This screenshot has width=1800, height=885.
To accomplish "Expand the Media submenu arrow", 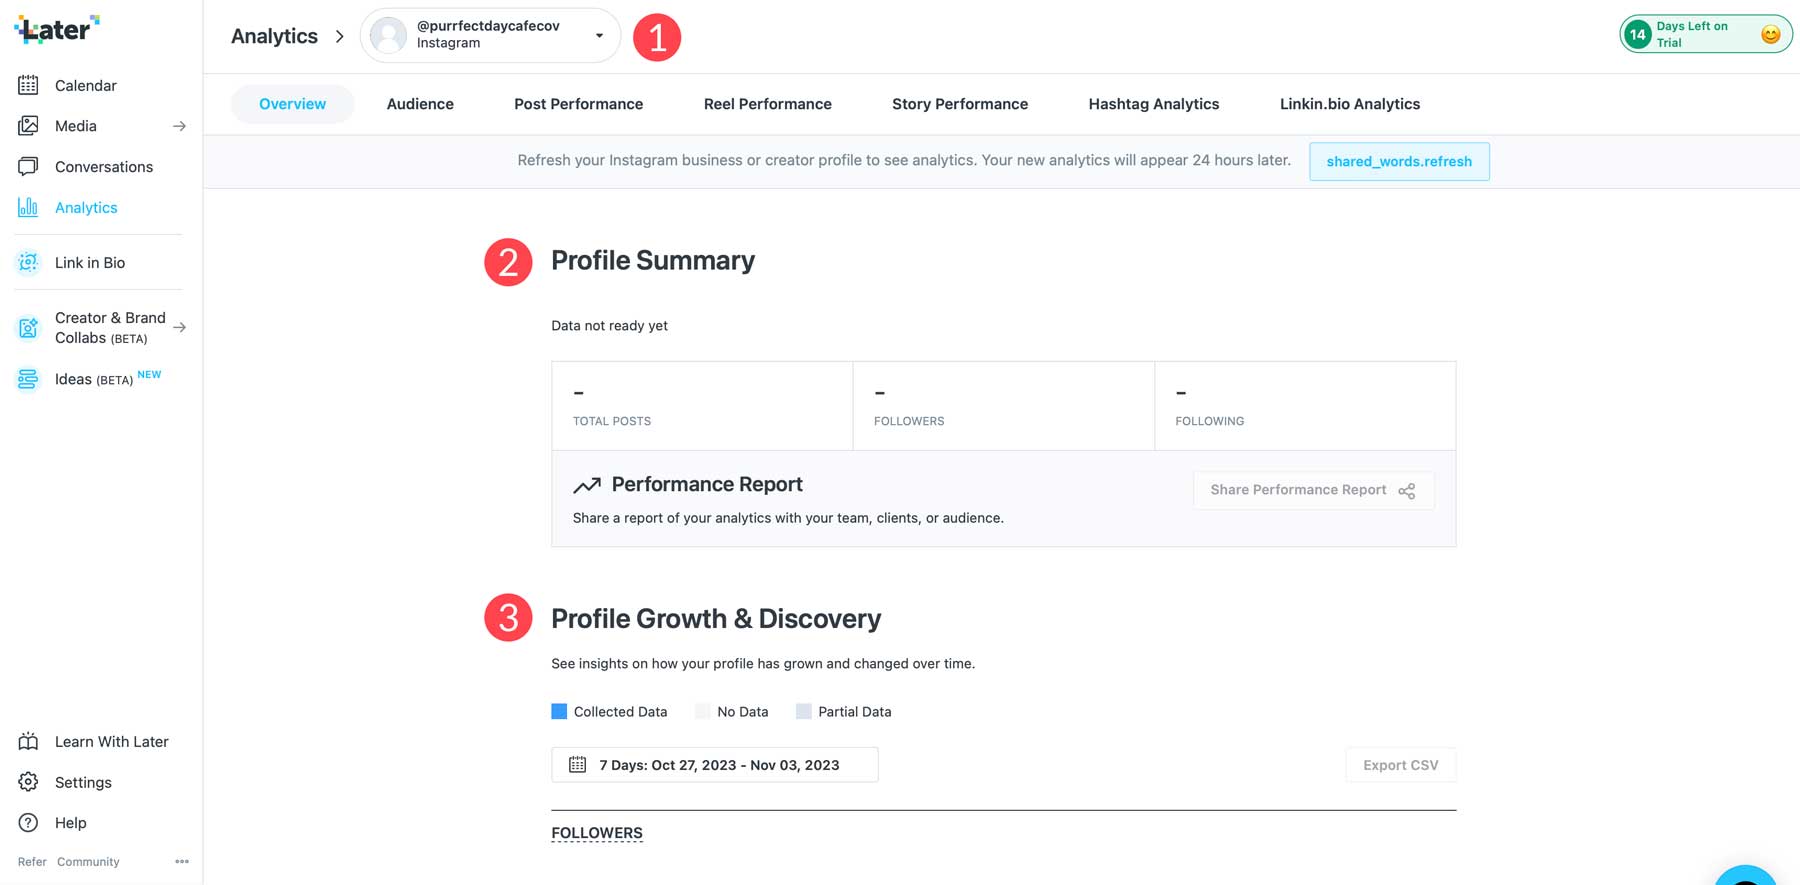I will point(179,126).
